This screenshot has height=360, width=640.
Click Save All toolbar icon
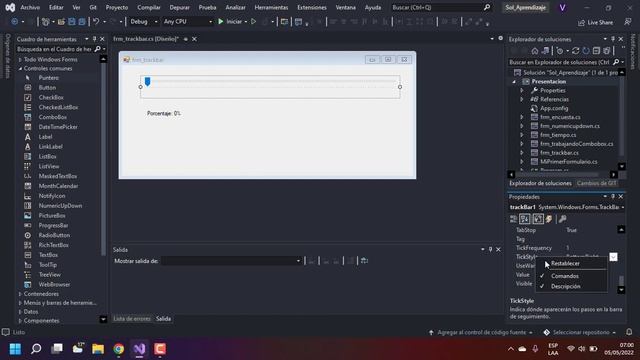(x=82, y=22)
